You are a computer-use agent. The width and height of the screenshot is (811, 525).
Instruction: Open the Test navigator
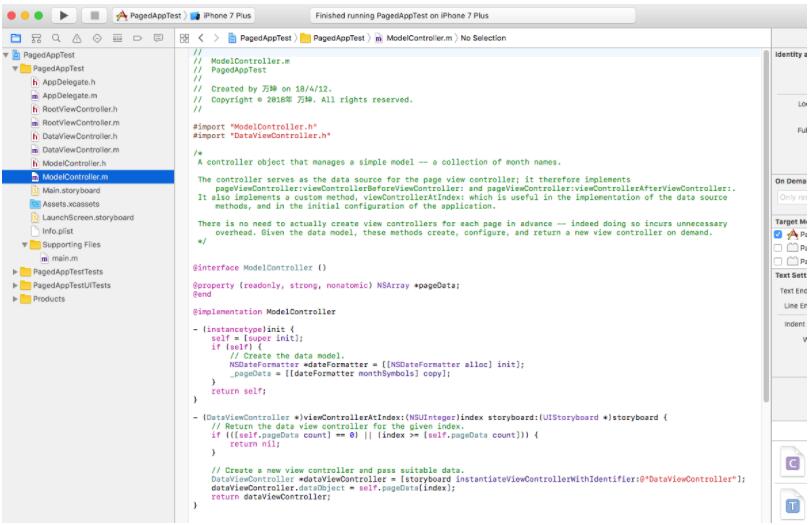pyautogui.click(x=97, y=38)
